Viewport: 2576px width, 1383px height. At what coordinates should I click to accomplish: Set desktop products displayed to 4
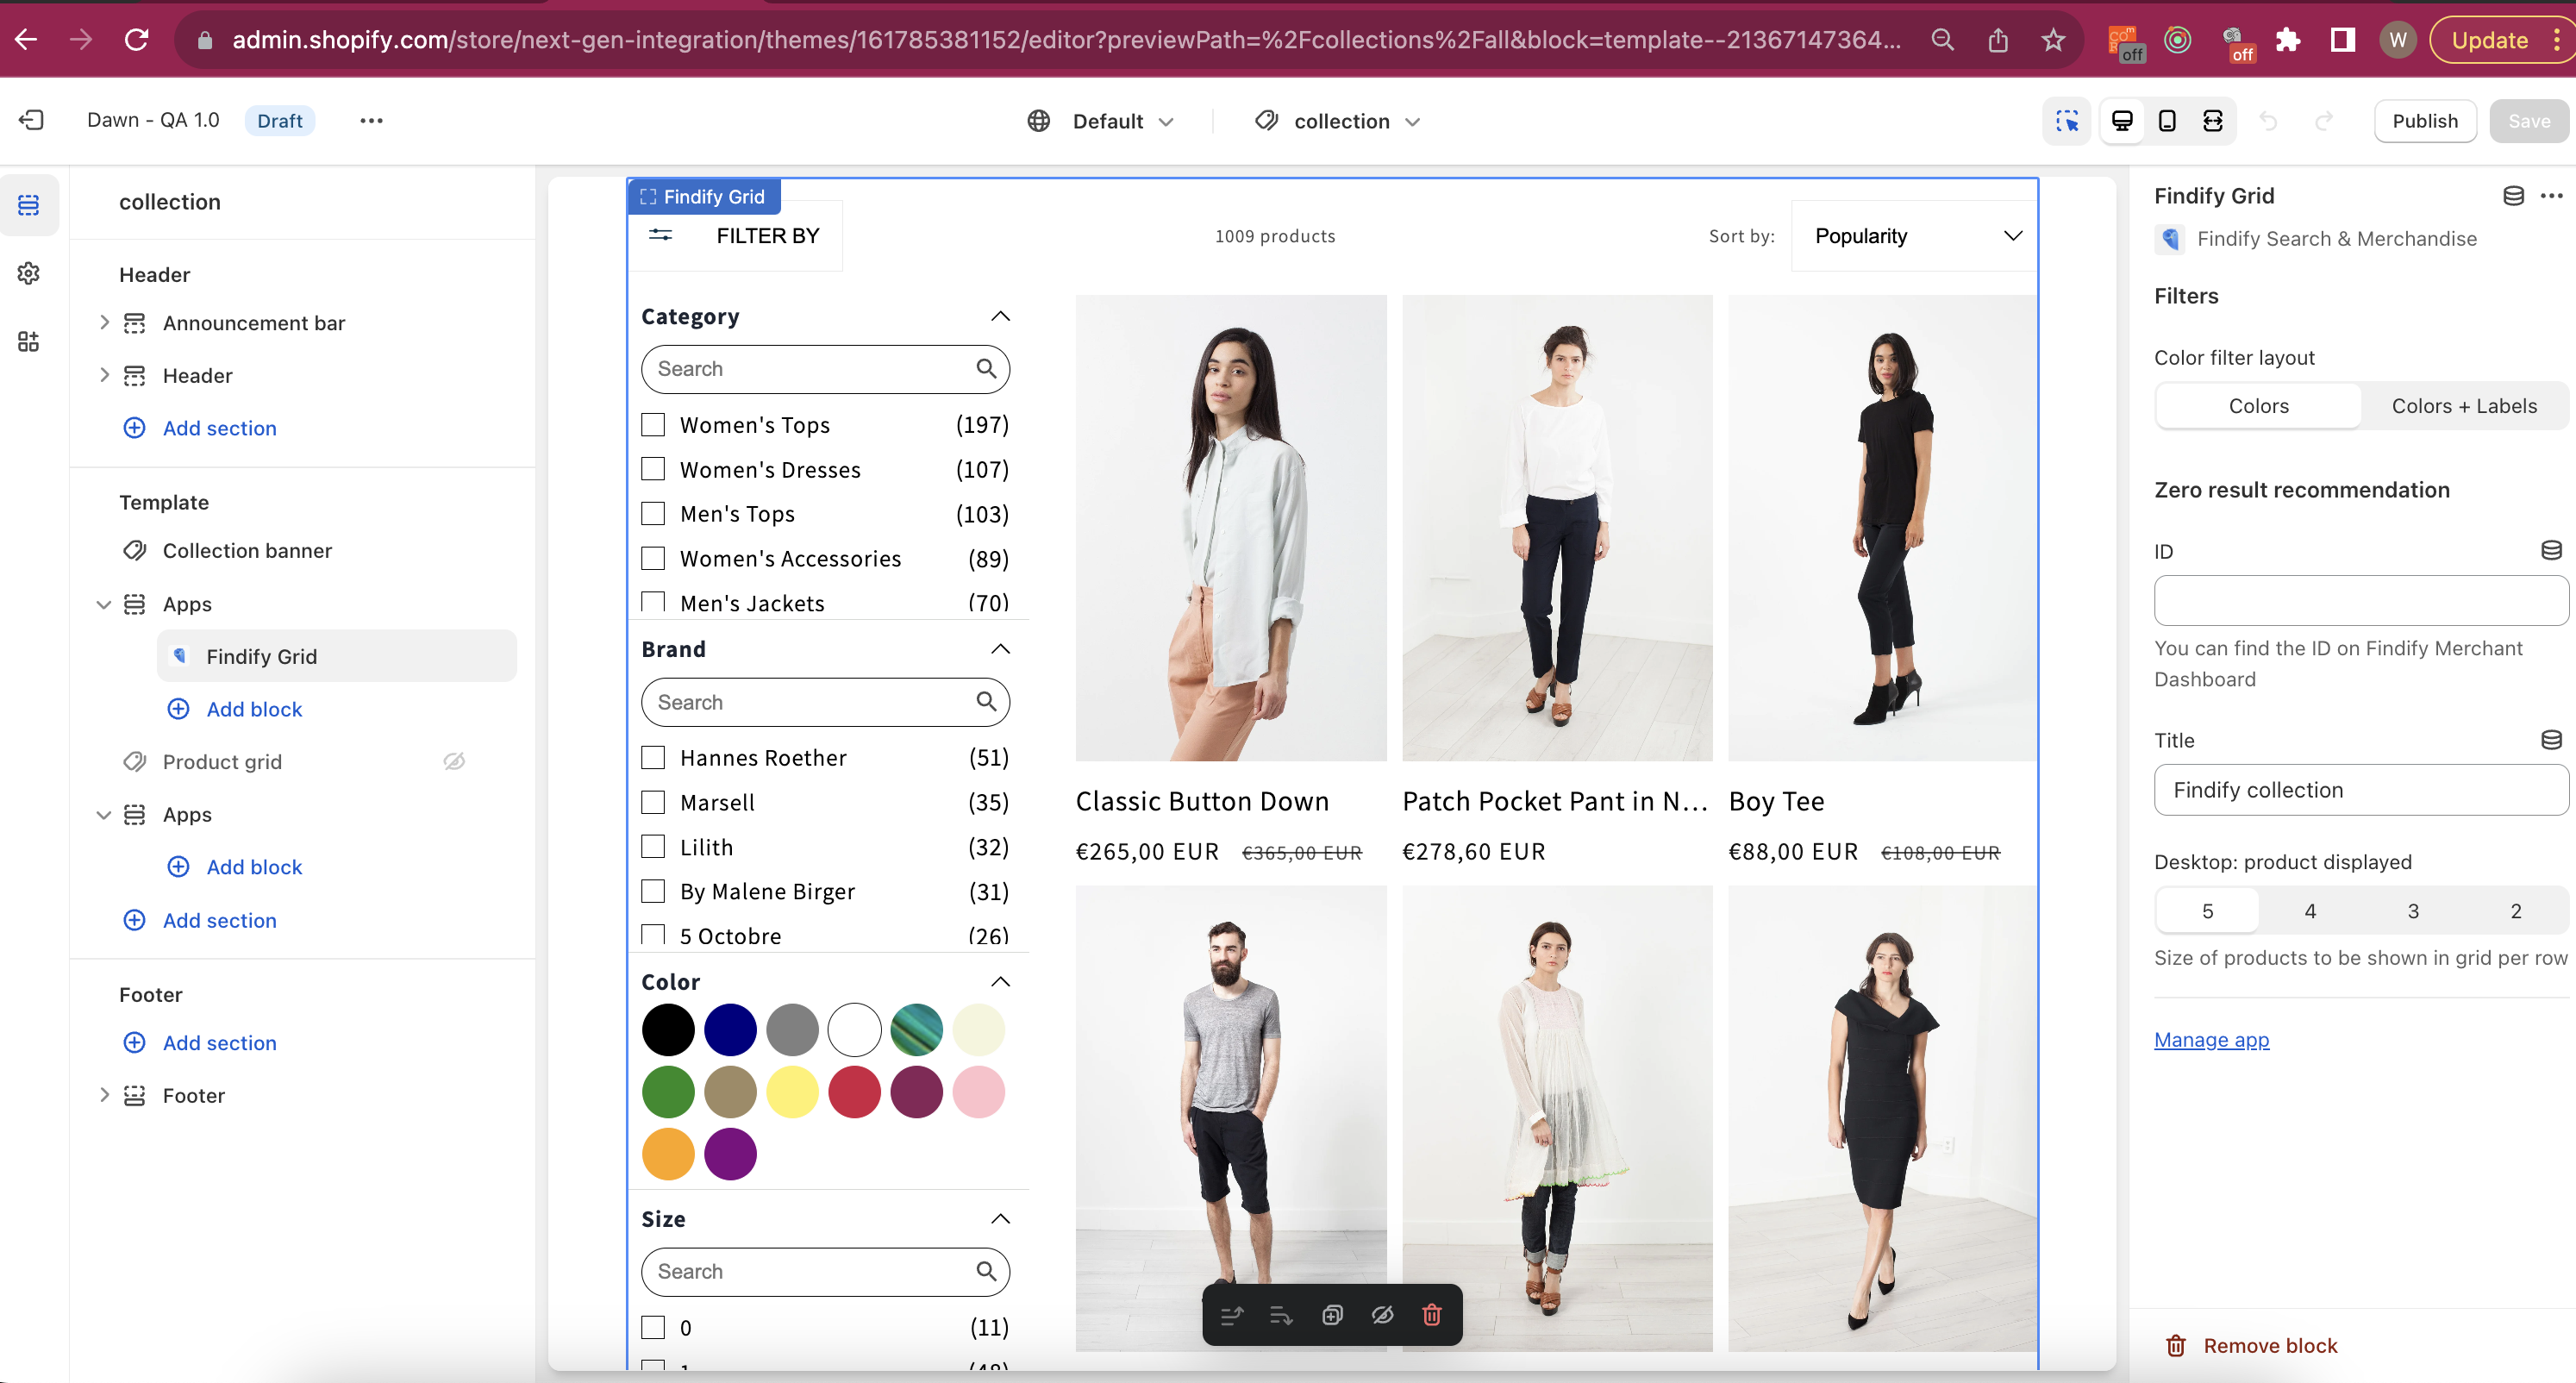[x=2310, y=911]
